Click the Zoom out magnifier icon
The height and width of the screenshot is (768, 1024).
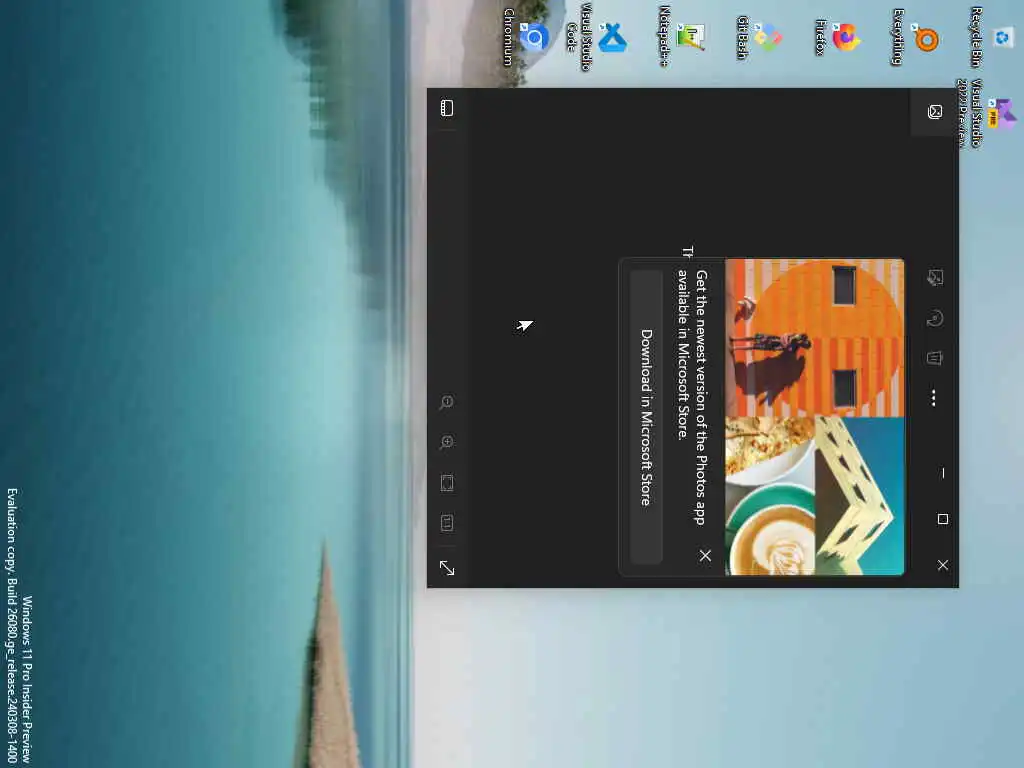tap(447, 402)
